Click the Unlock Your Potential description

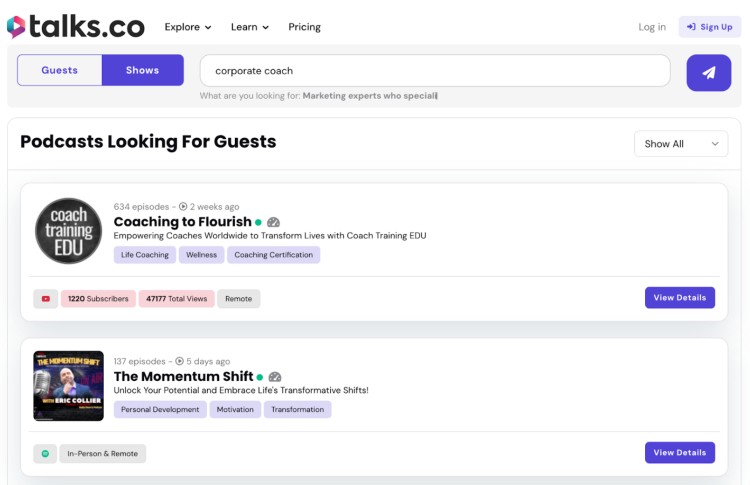pyautogui.click(x=241, y=390)
